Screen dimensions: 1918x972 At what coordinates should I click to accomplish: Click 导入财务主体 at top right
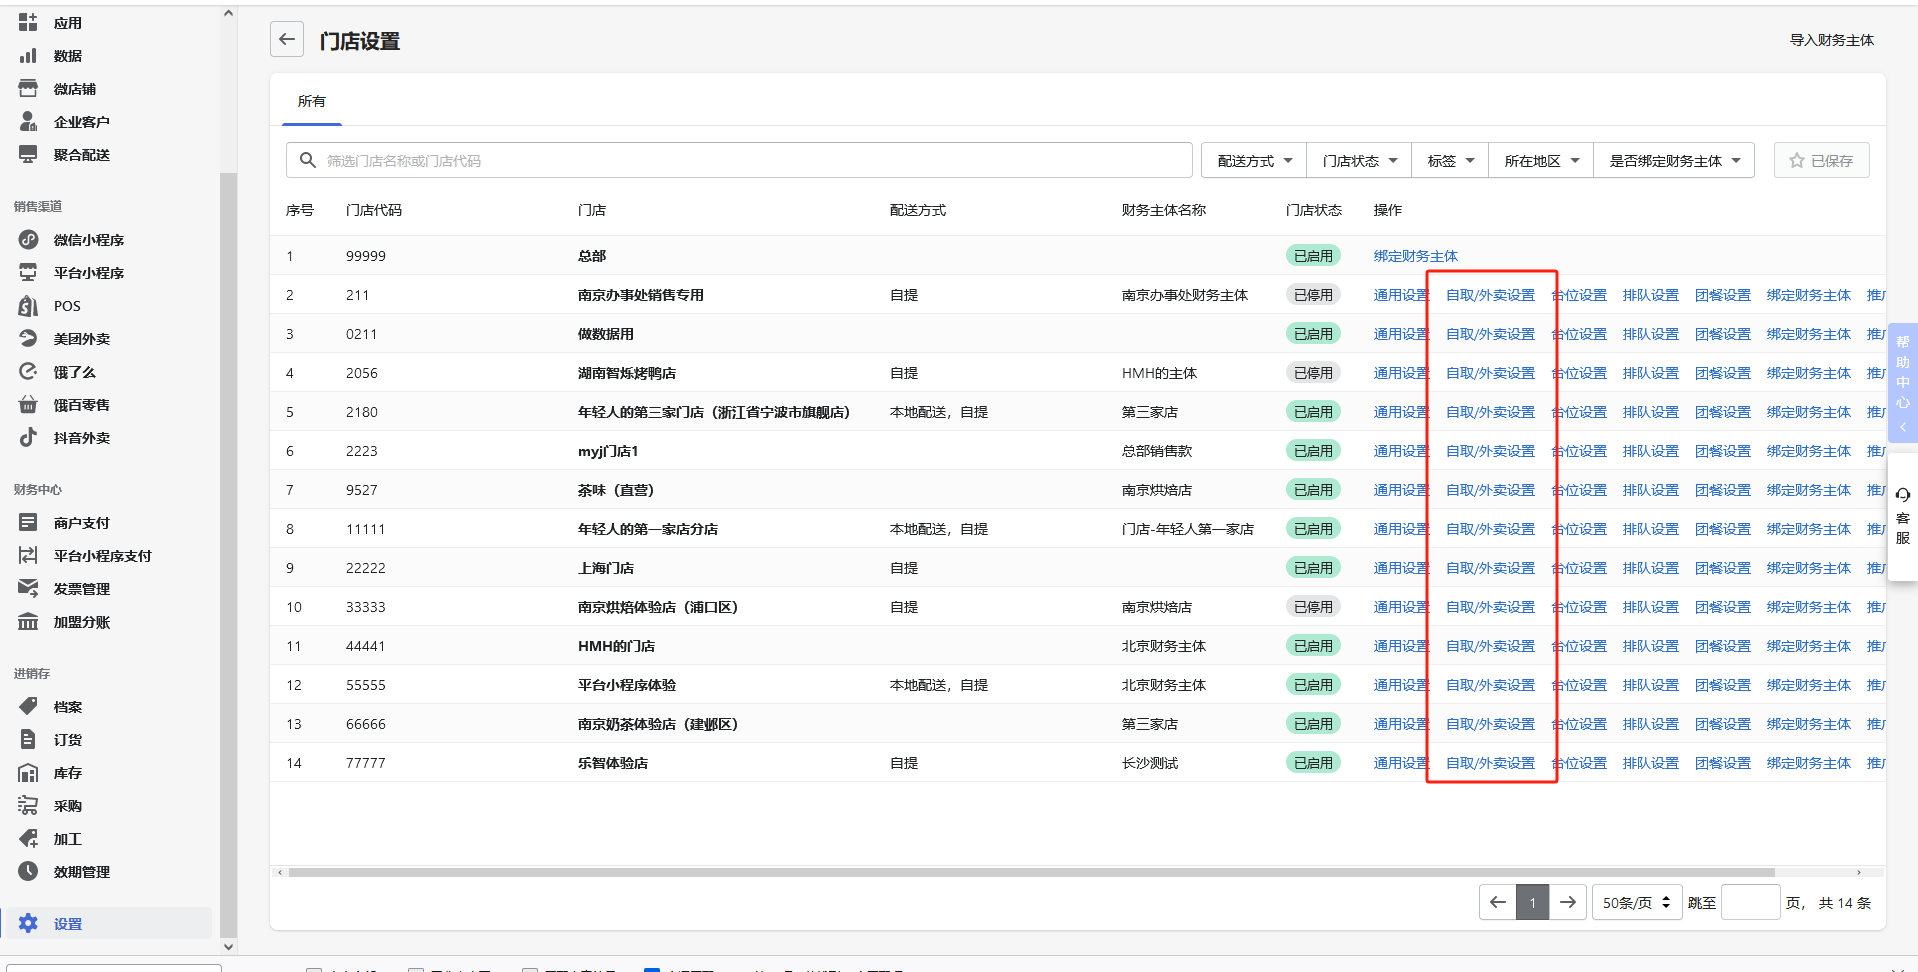click(1831, 40)
